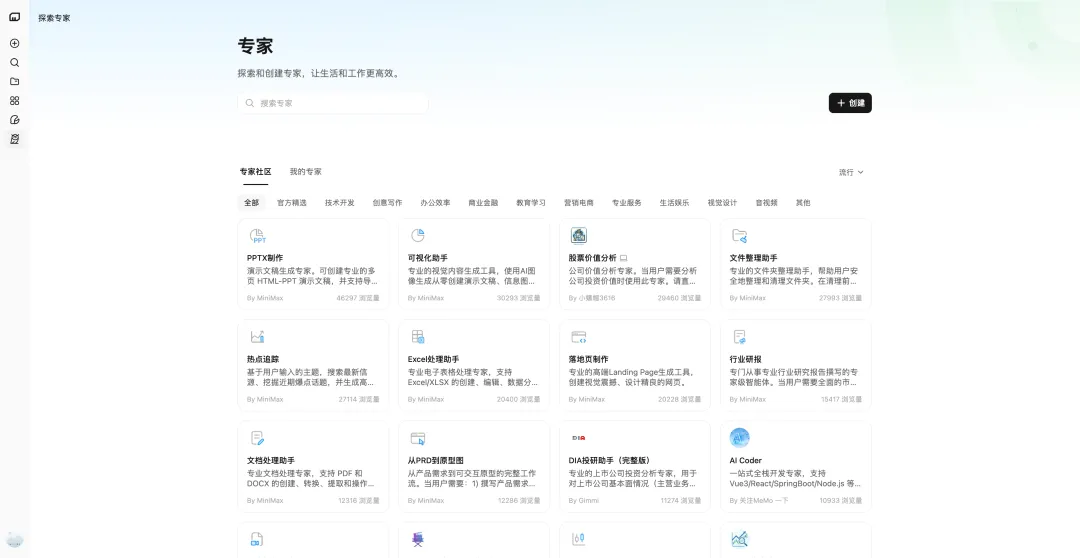The height and width of the screenshot is (558, 1080).
Task: Click the PPTX制作 expert icon
Action: (258, 236)
